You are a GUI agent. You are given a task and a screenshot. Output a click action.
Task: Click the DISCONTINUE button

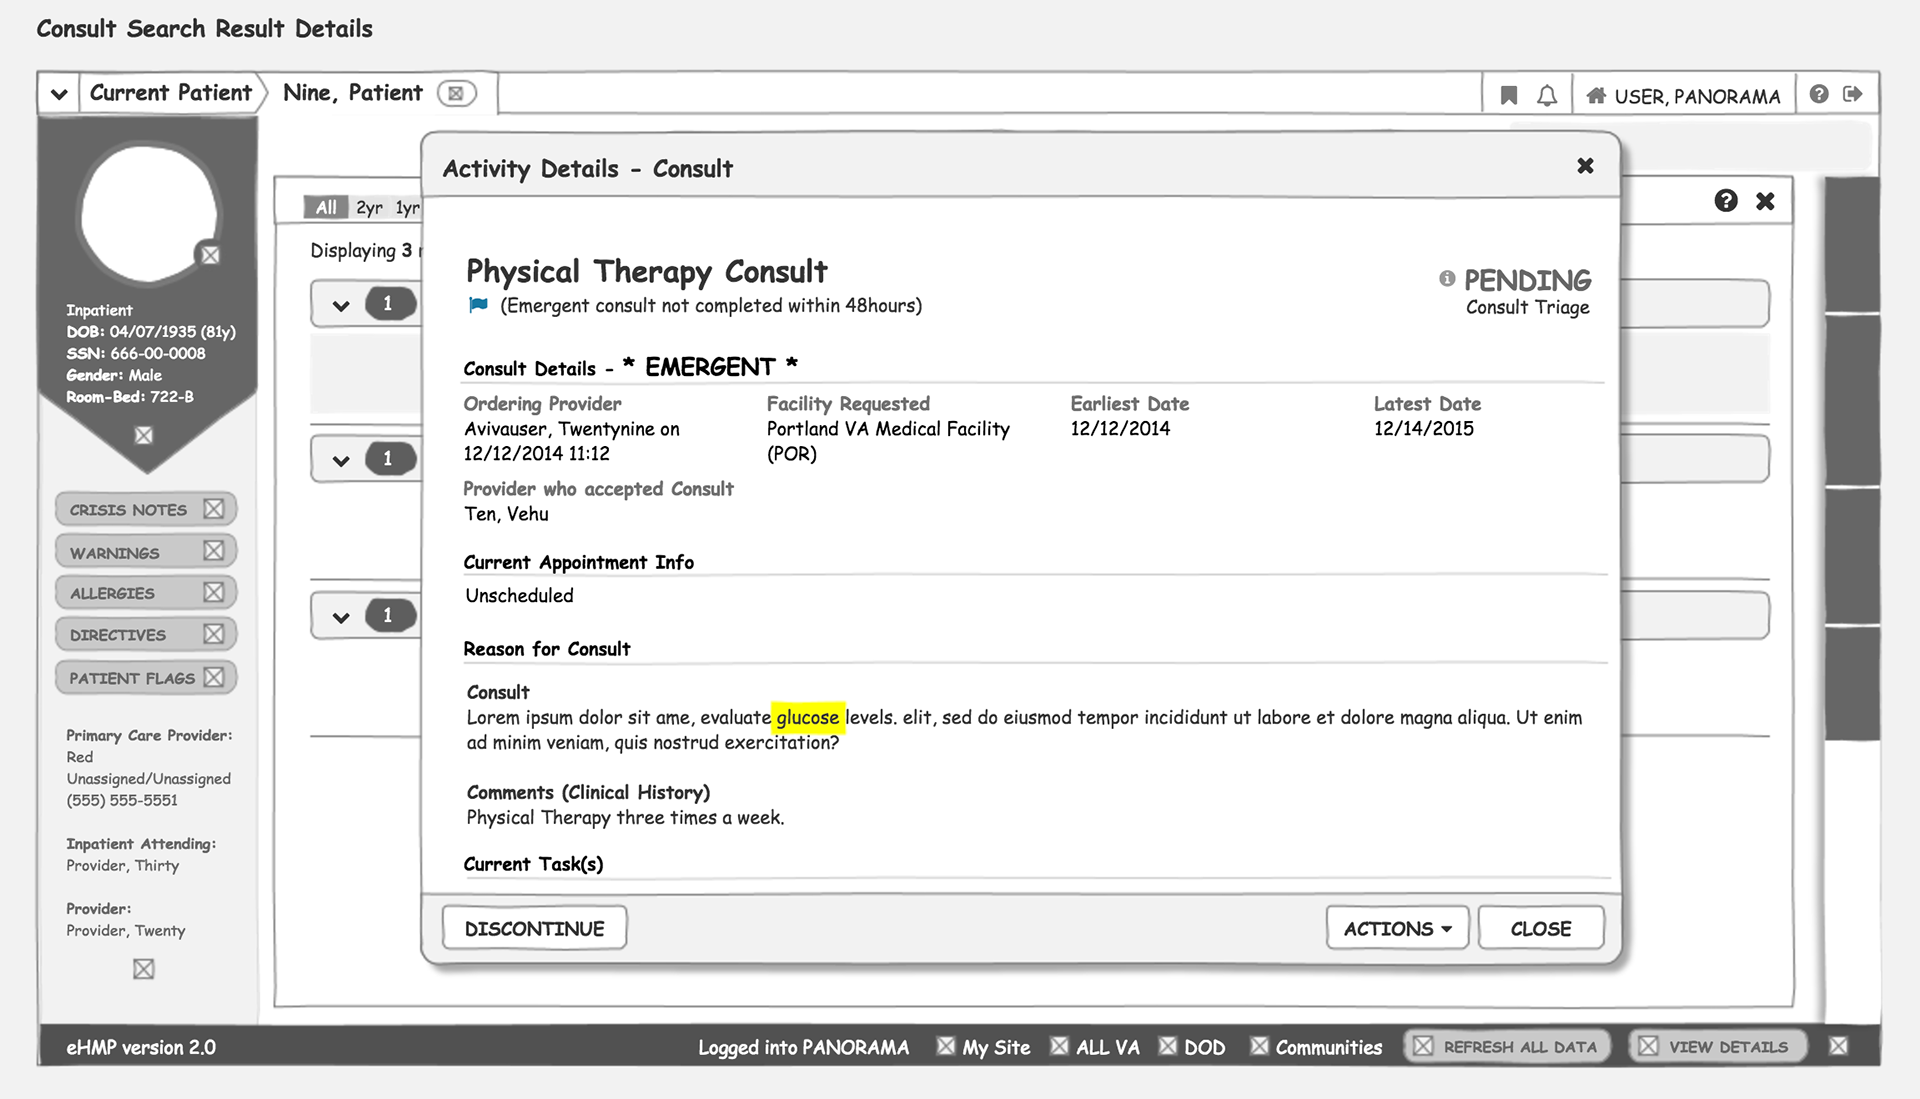[x=534, y=928]
